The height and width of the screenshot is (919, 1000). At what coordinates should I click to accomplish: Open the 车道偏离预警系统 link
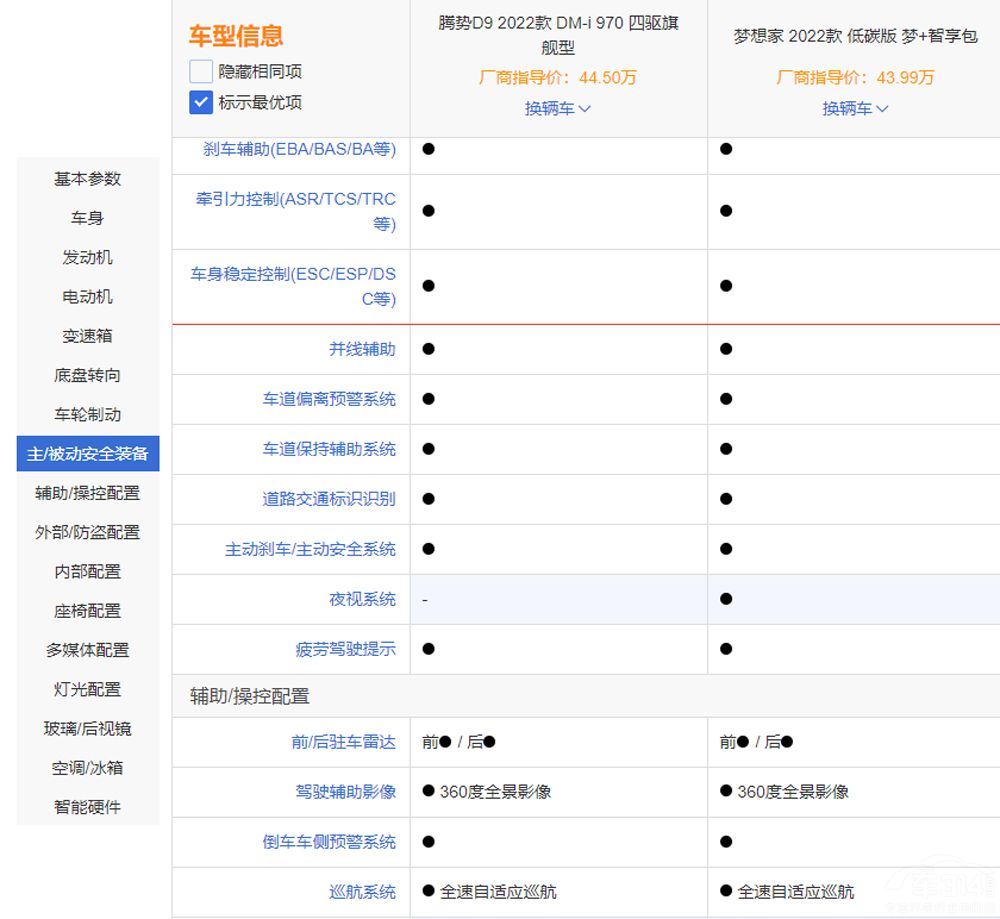click(329, 399)
